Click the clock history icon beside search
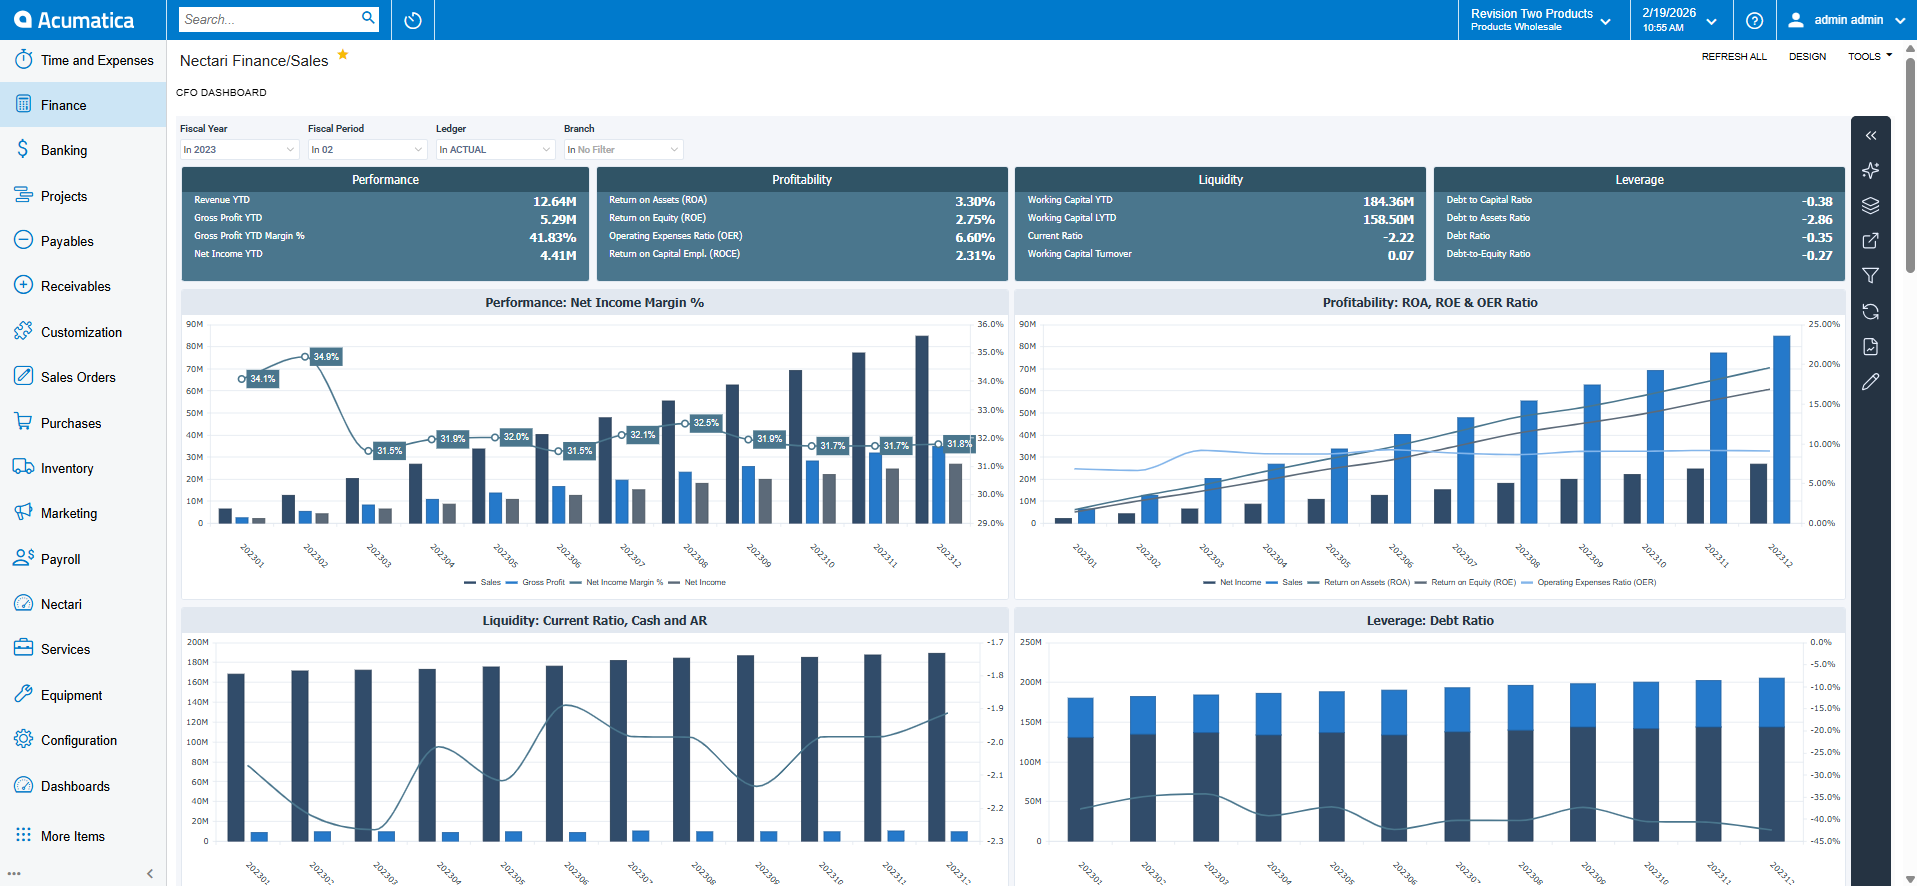1917x886 pixels. coord(413,20)
